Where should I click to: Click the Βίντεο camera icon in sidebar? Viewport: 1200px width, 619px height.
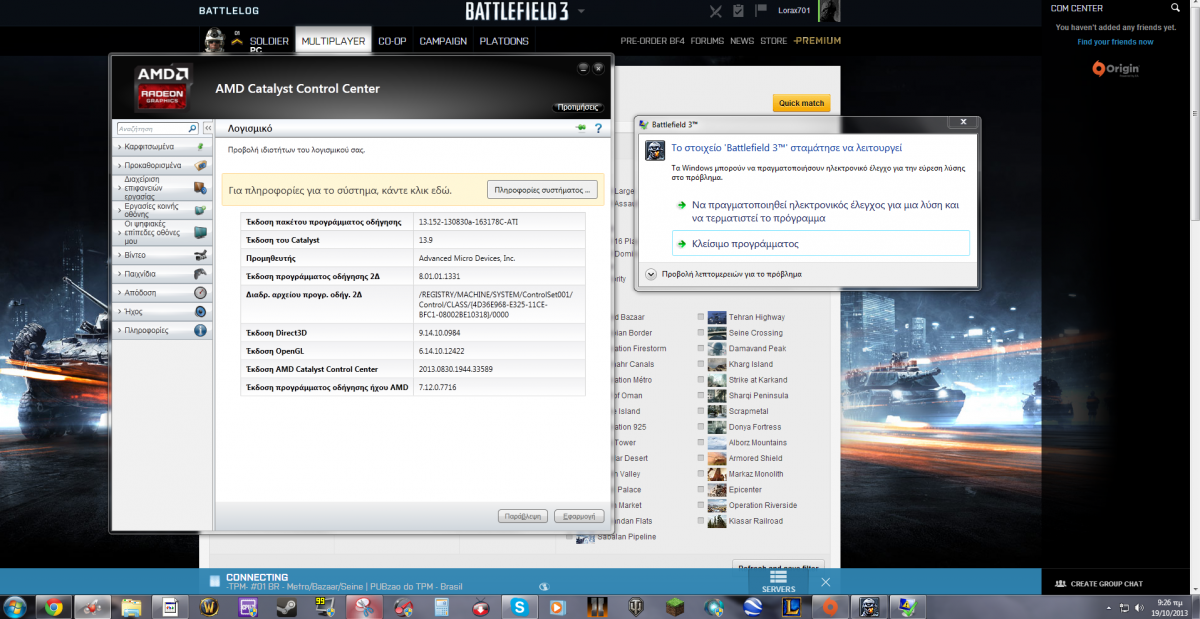[200, 255]
